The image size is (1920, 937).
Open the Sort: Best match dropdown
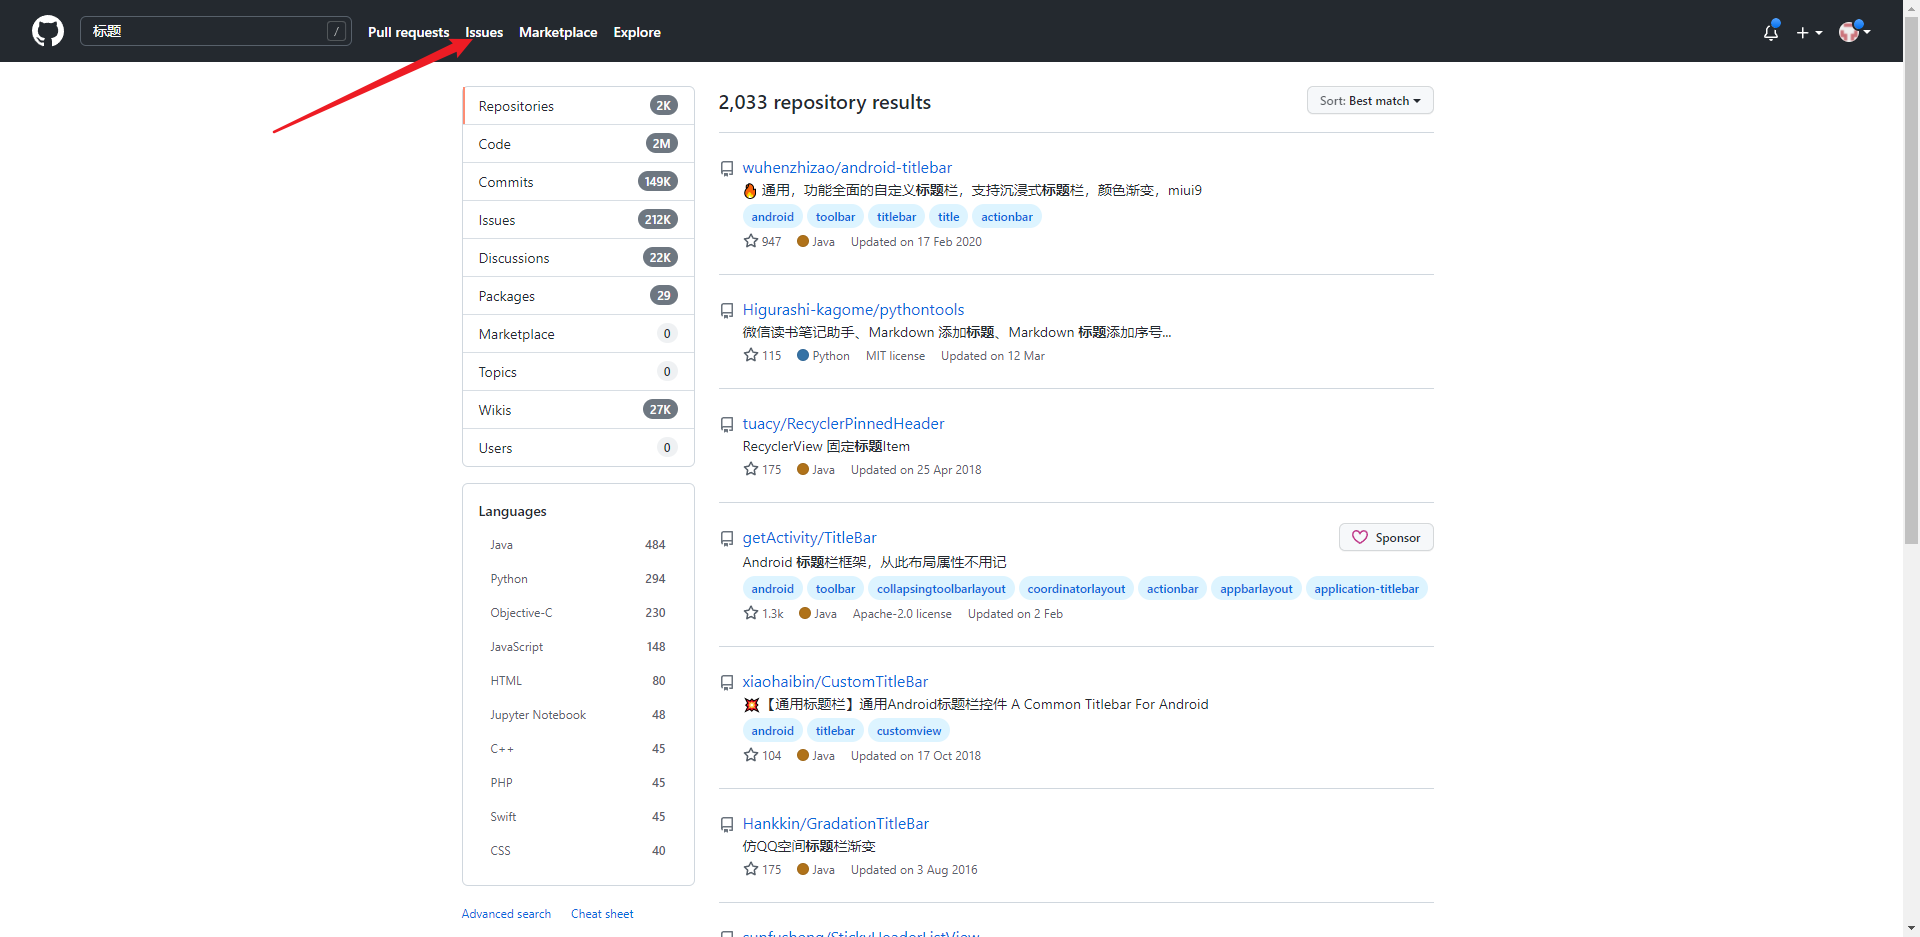[x=1369, y=101]
